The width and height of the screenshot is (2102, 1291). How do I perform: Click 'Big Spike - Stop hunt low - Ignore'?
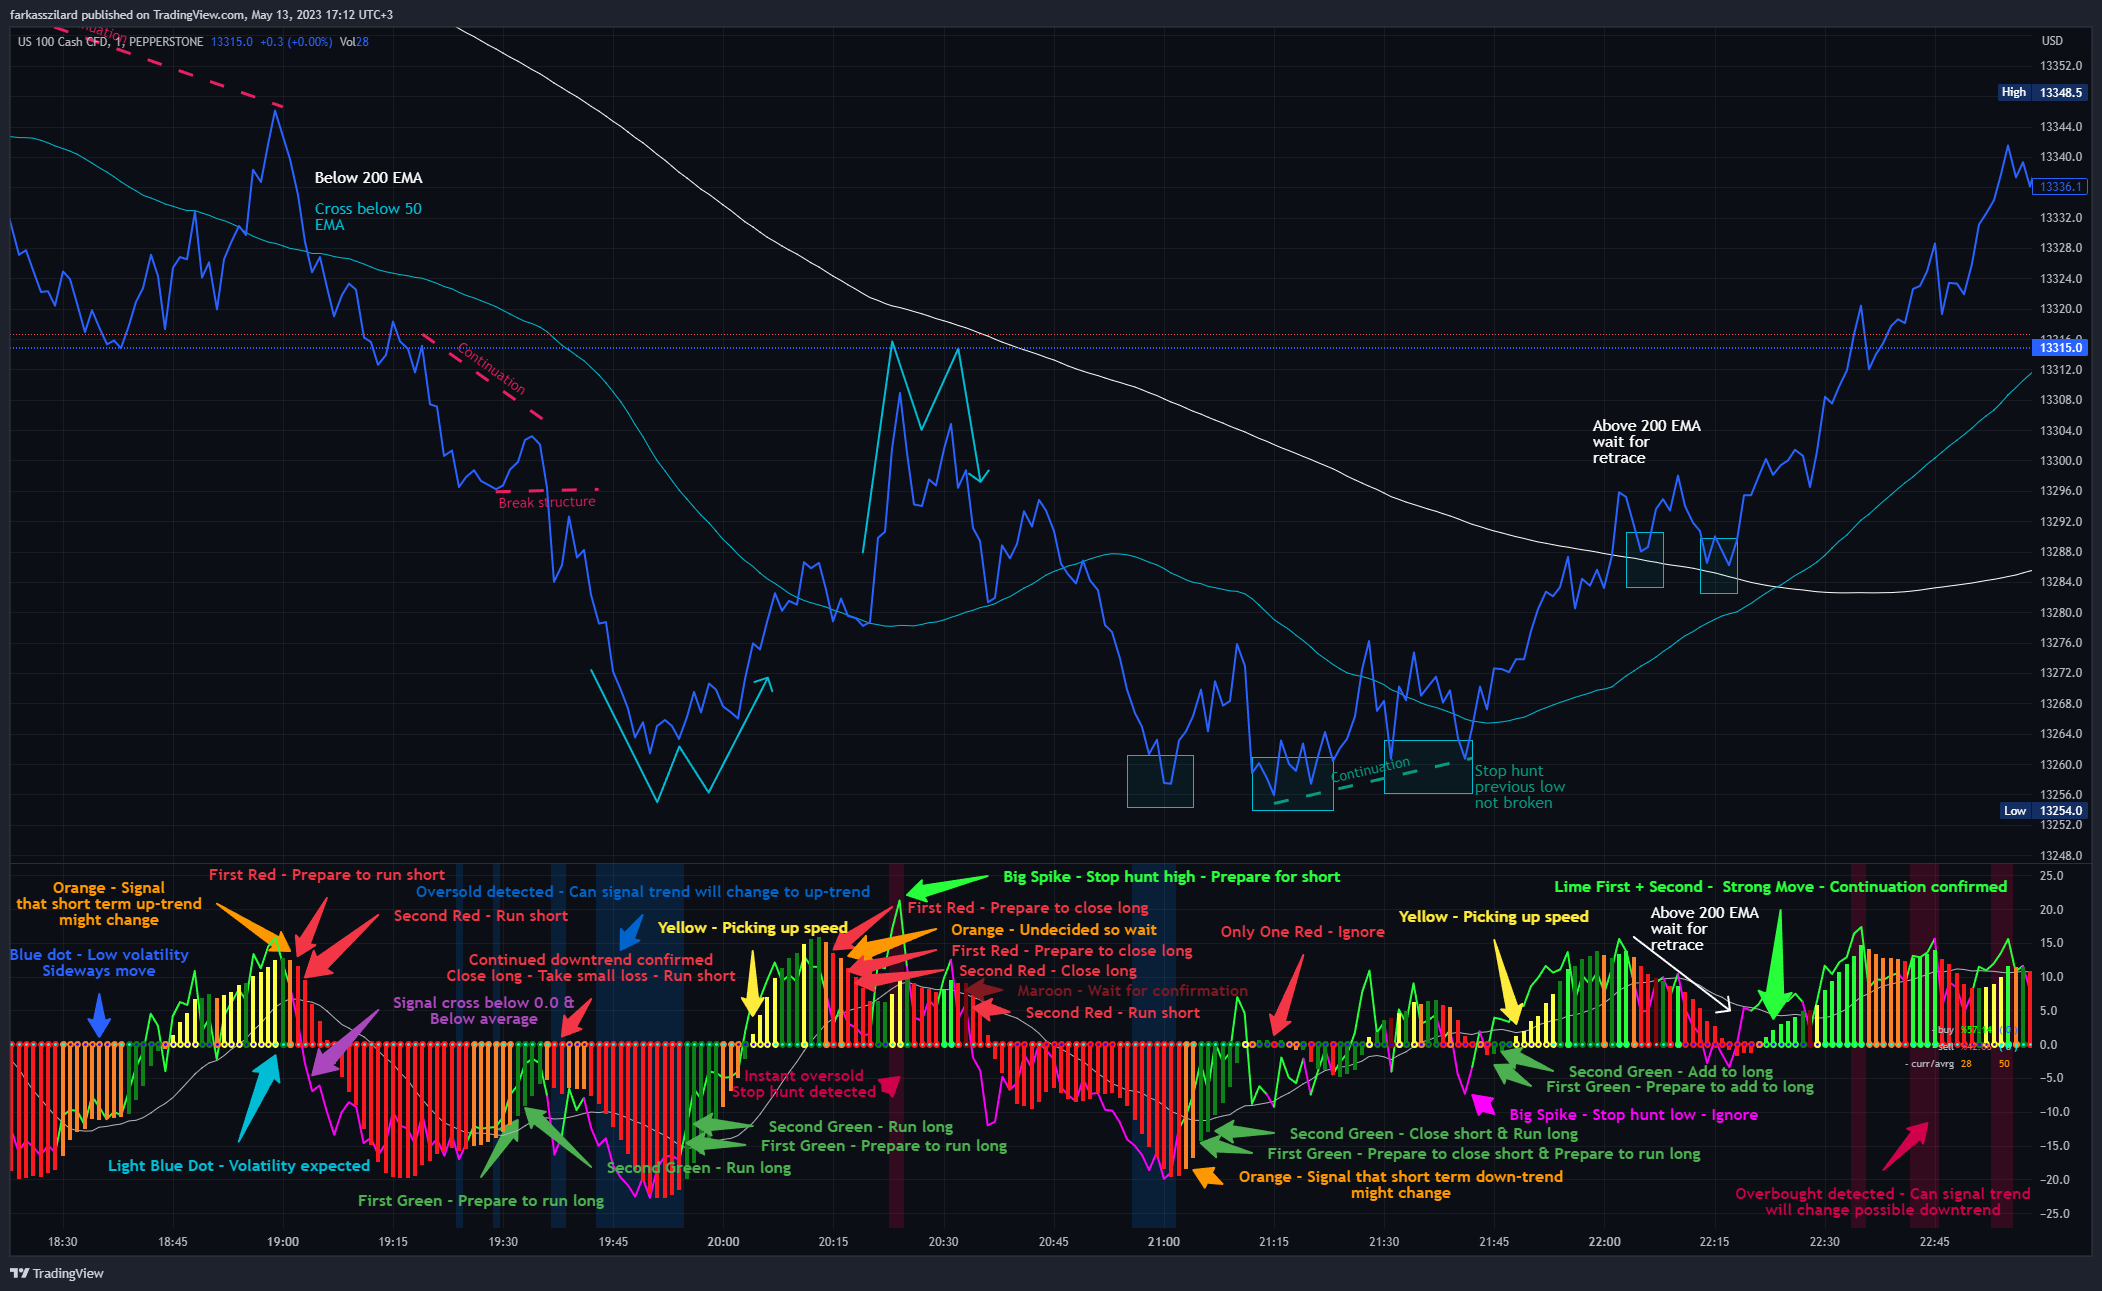pyautogui.click(x=1633, y=1115)
